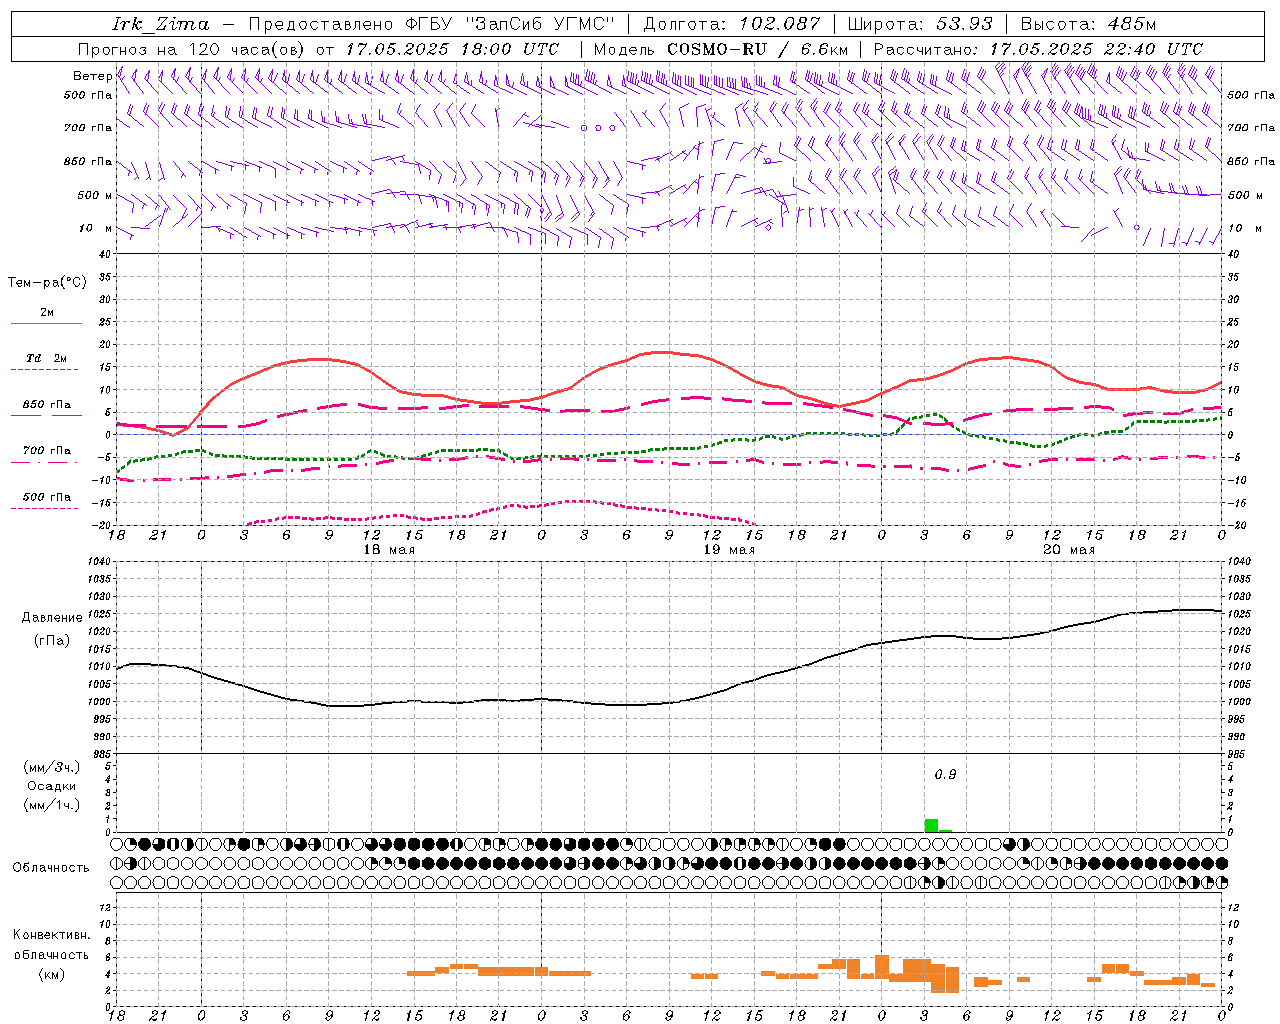Click the precipitation value 0.9
1280x1024 pixels.
pos(945,775)
